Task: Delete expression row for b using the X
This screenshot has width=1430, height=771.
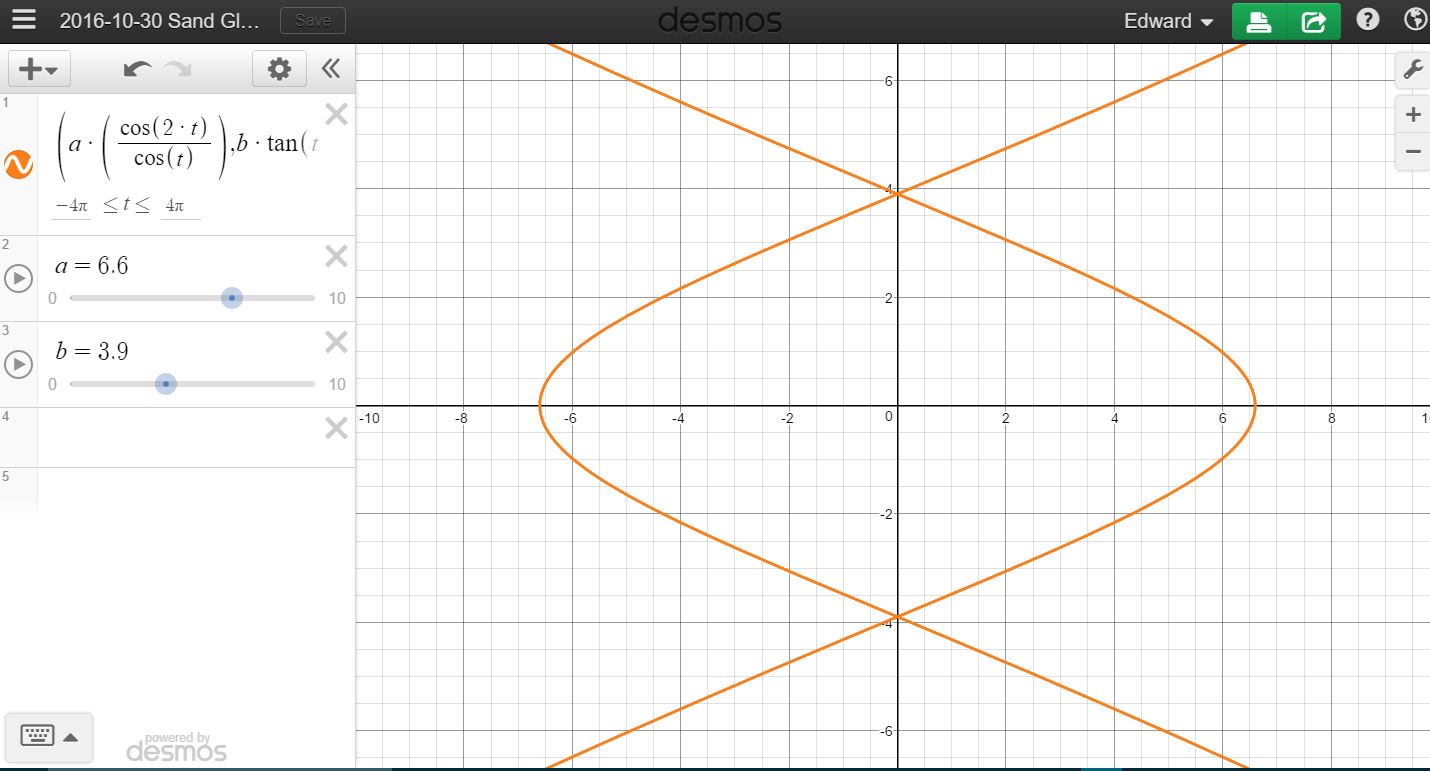Action: point(336,342)
